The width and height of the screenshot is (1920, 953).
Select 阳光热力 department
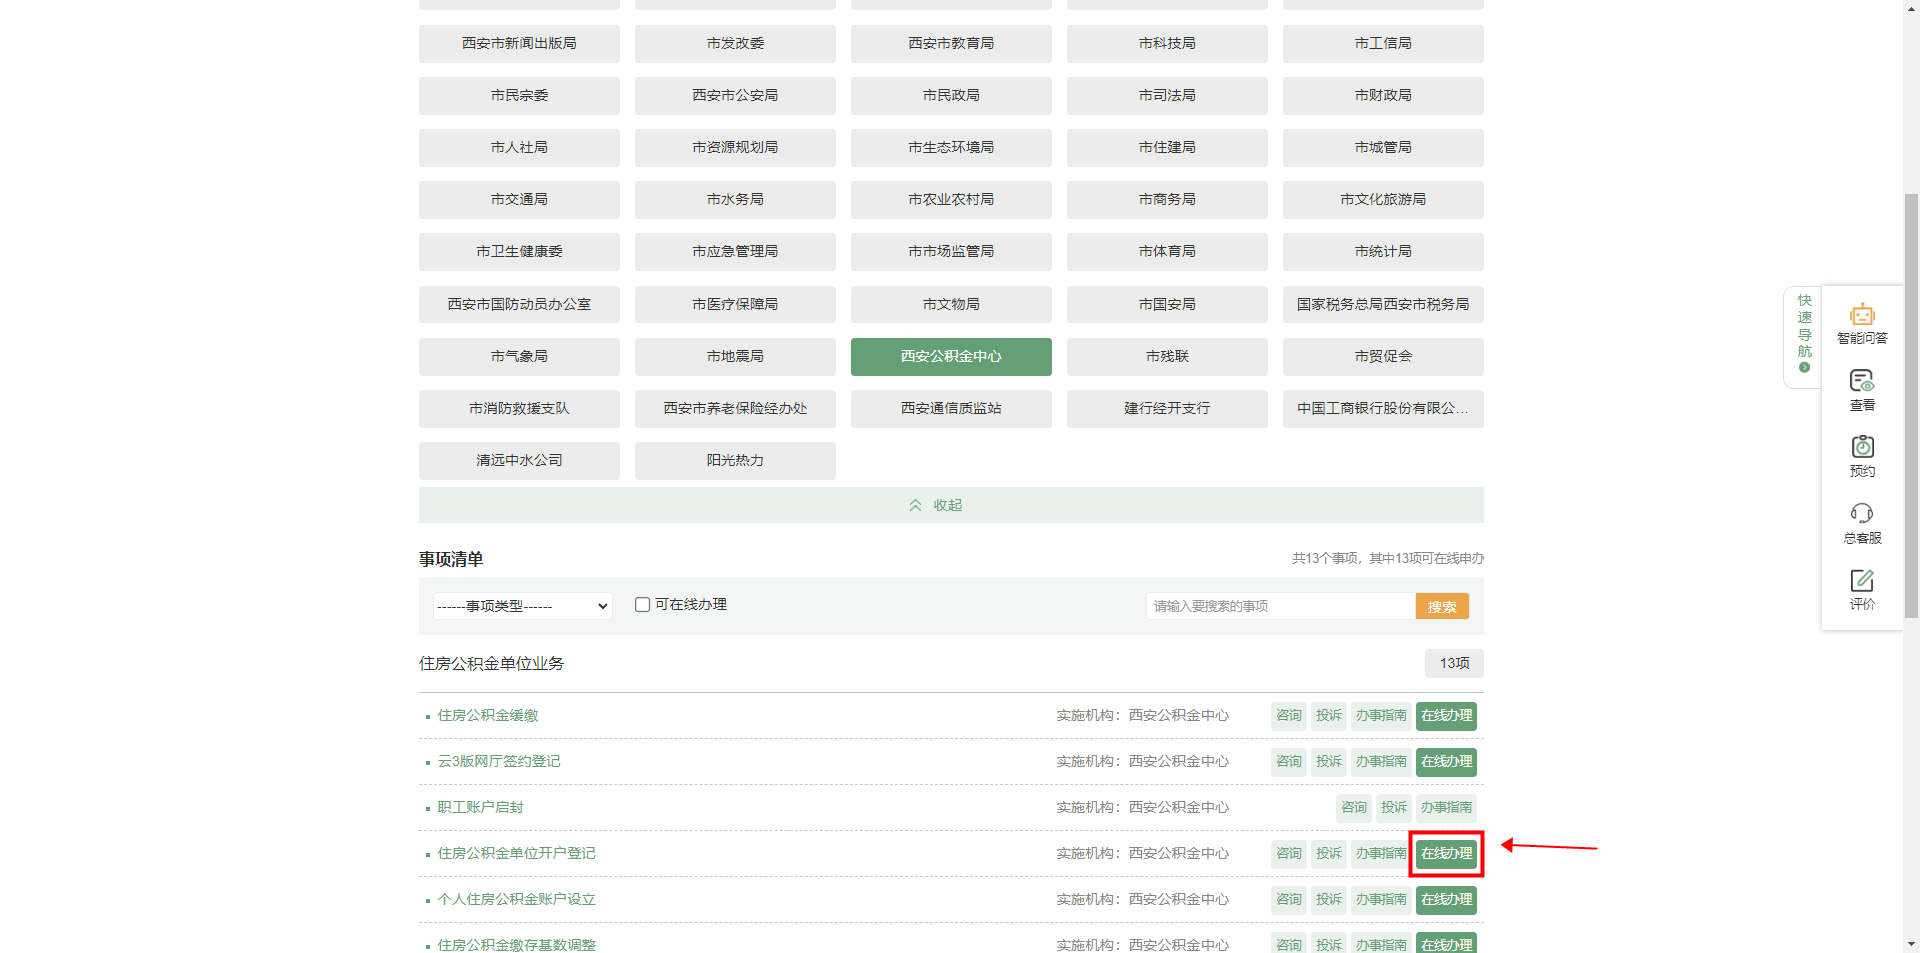pos(735,460)
